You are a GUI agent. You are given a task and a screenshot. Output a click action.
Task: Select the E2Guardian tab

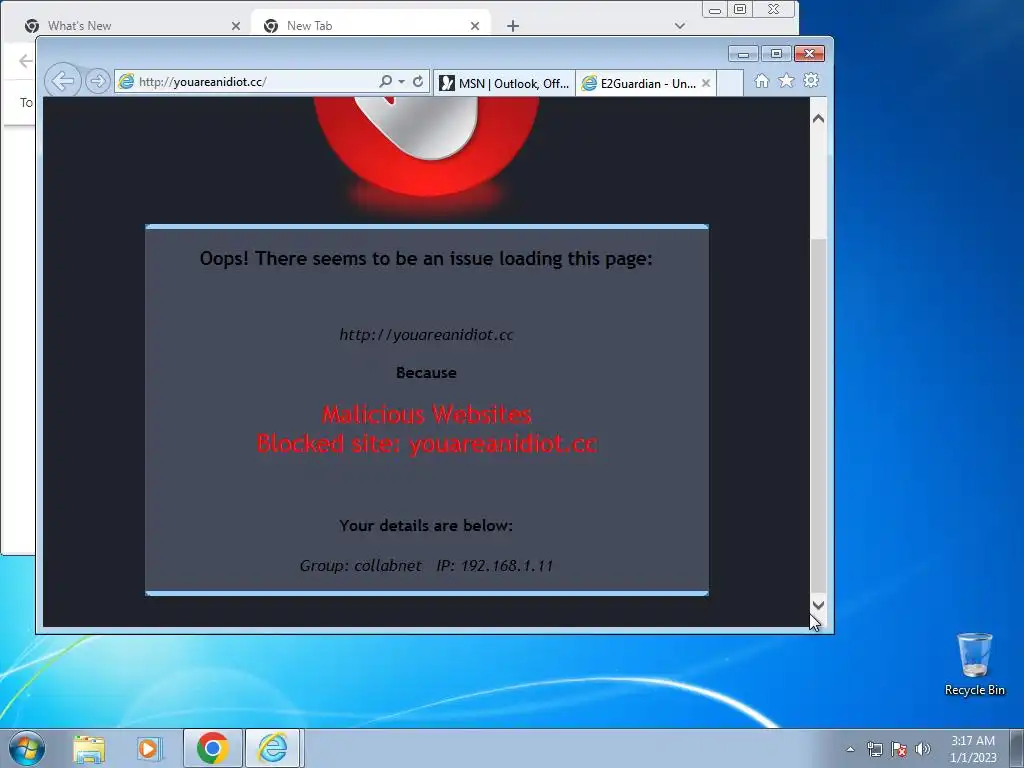pos(639,84)
